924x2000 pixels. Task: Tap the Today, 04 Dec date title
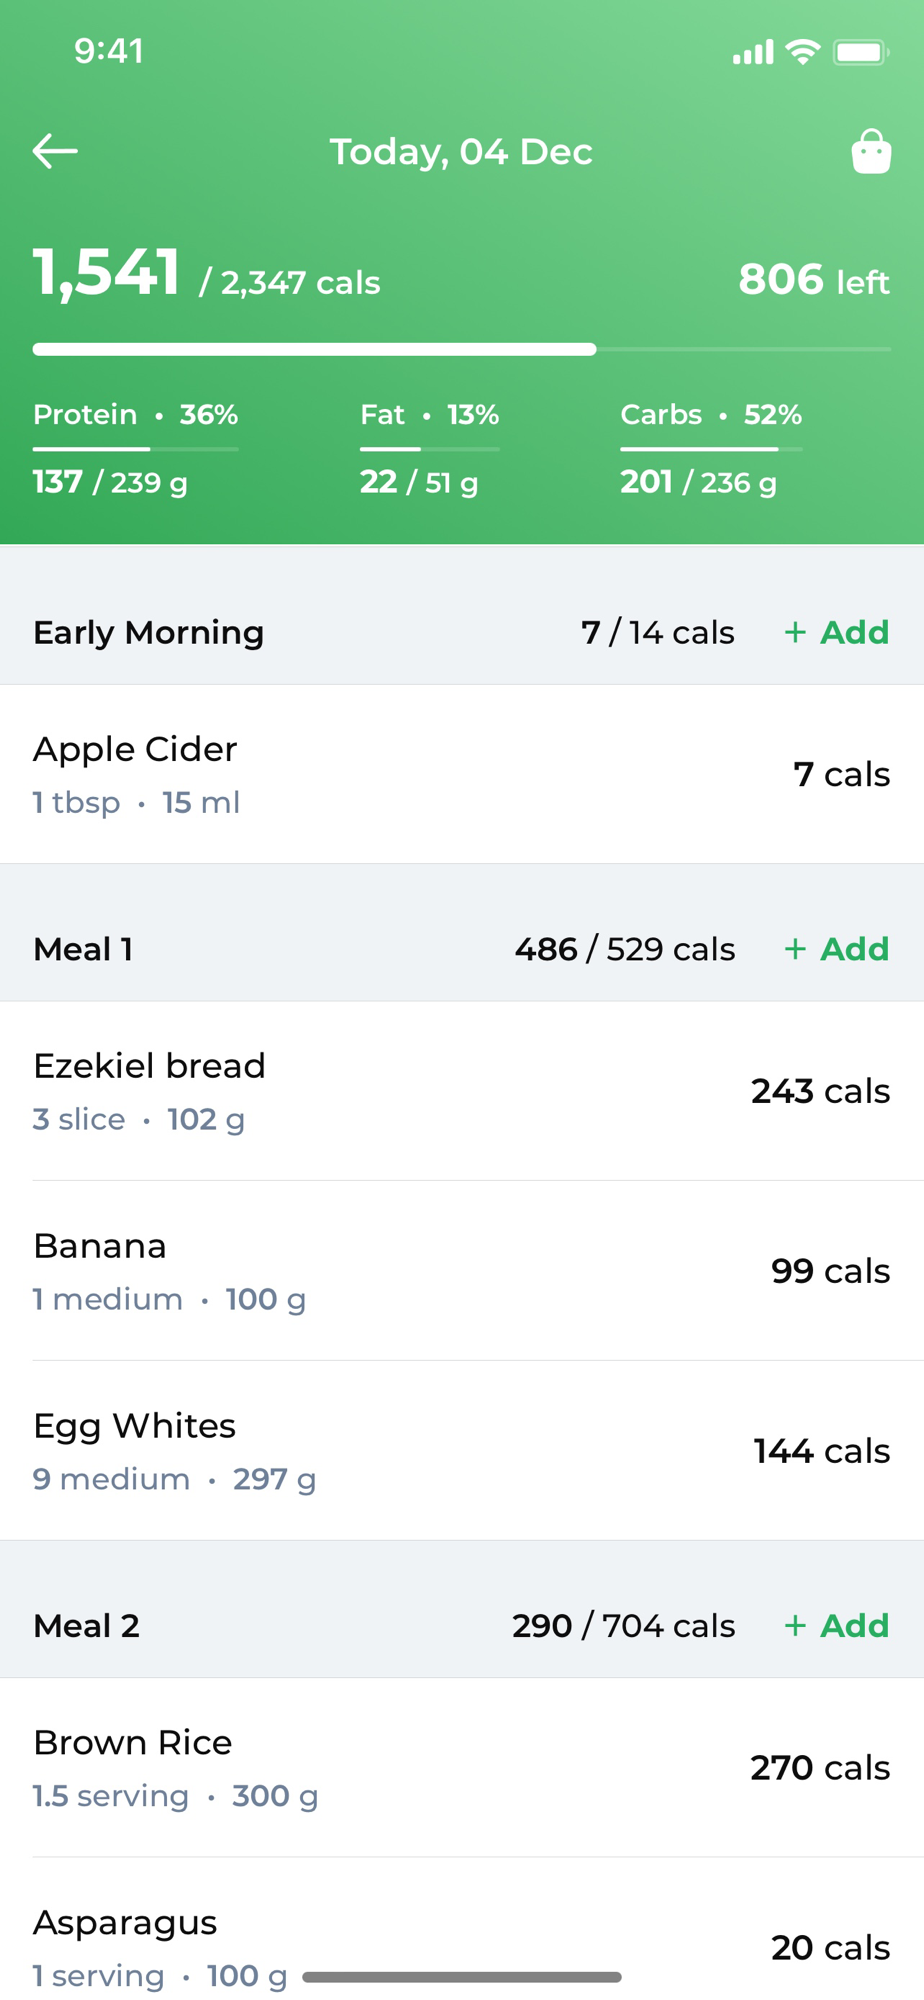(461, 152)
